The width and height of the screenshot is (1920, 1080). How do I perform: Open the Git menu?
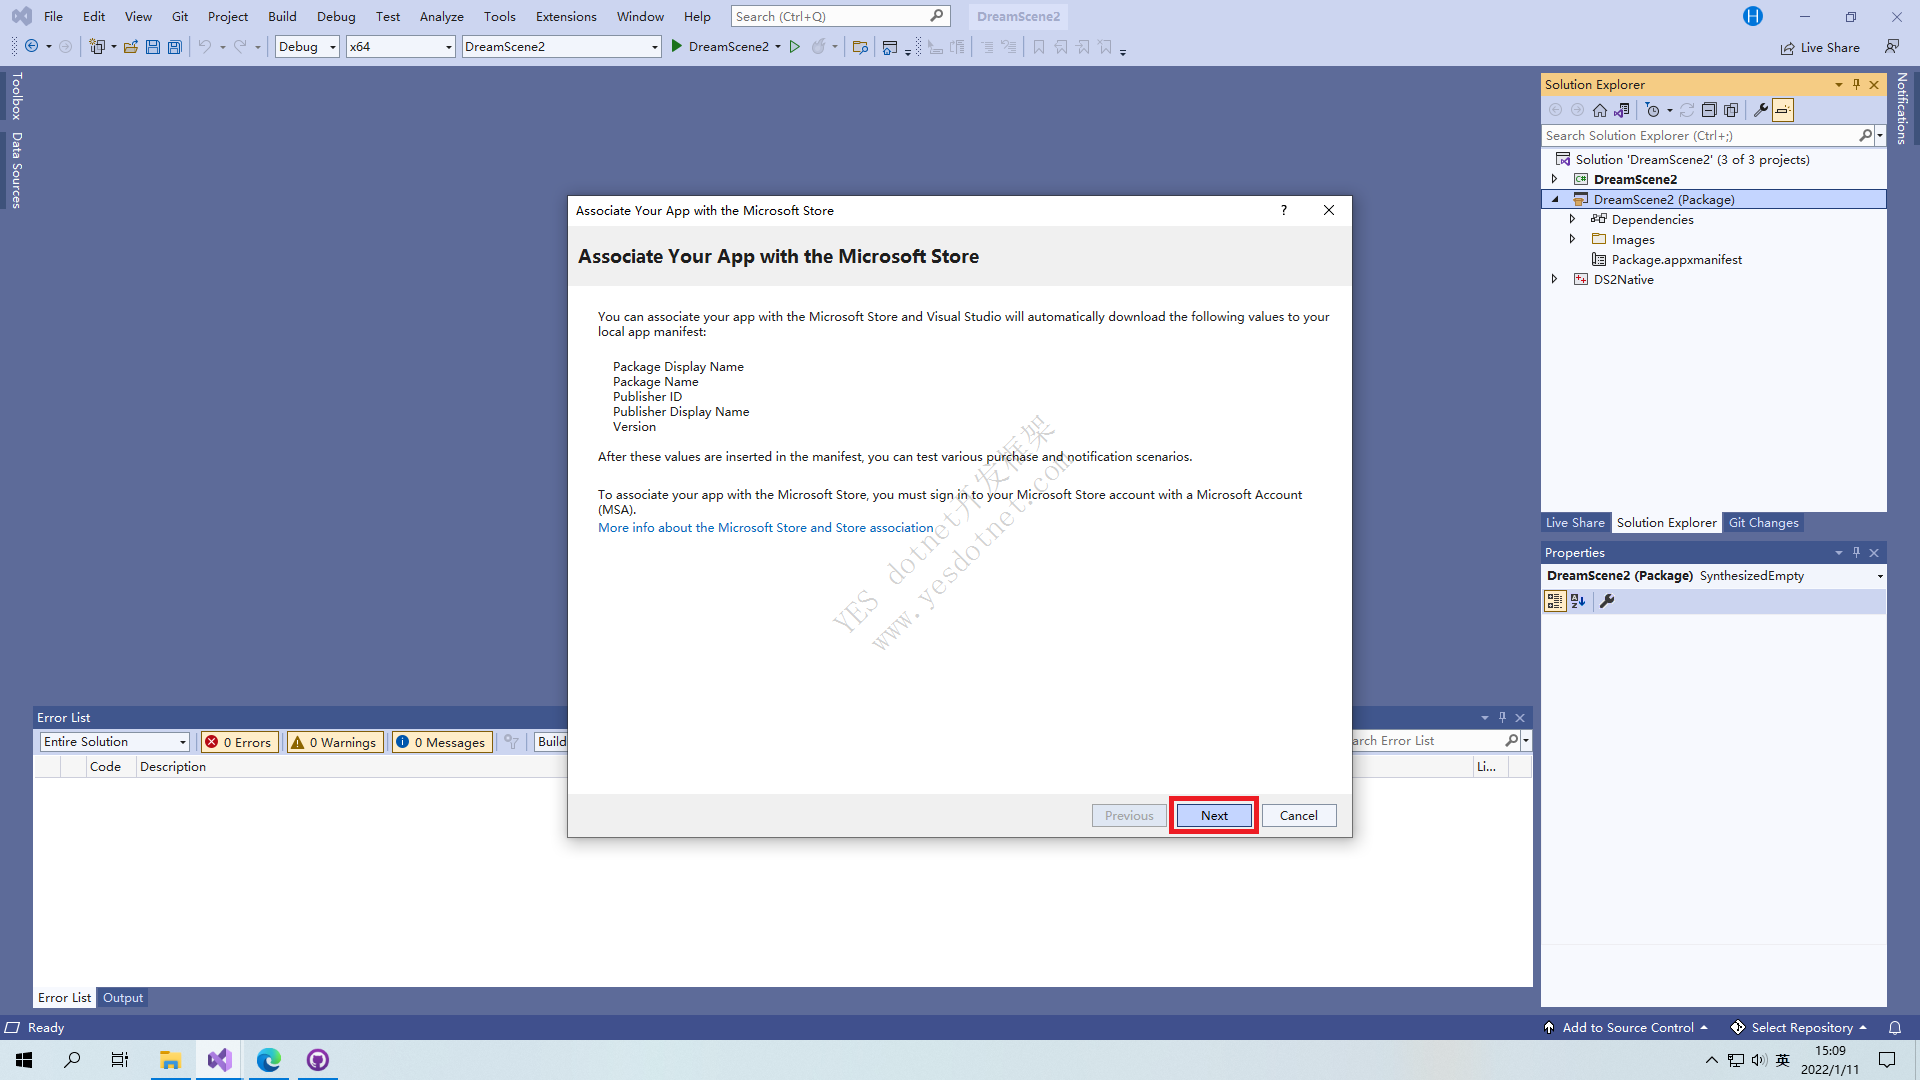click(180, 16)
